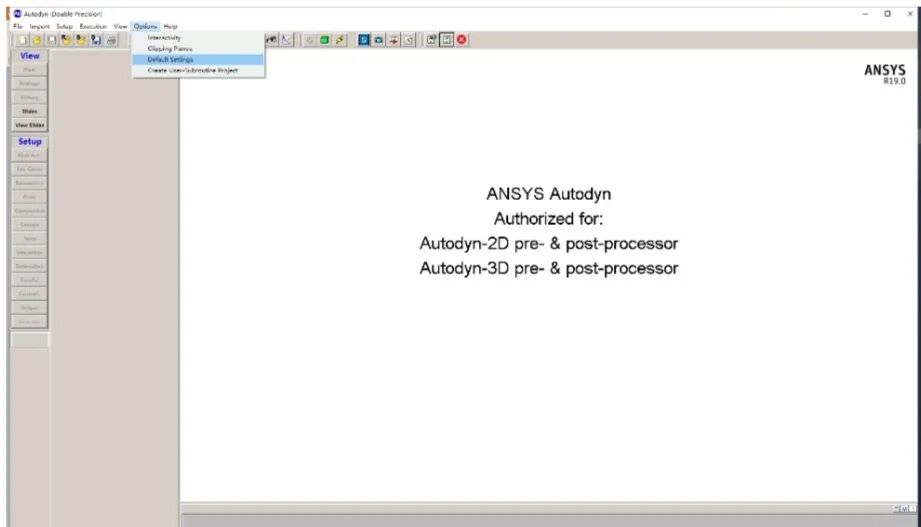Click the blue floppy disk Save As icon
Image resolution: width=921 pixels, height=527 pixels.
tap(96, 40)
